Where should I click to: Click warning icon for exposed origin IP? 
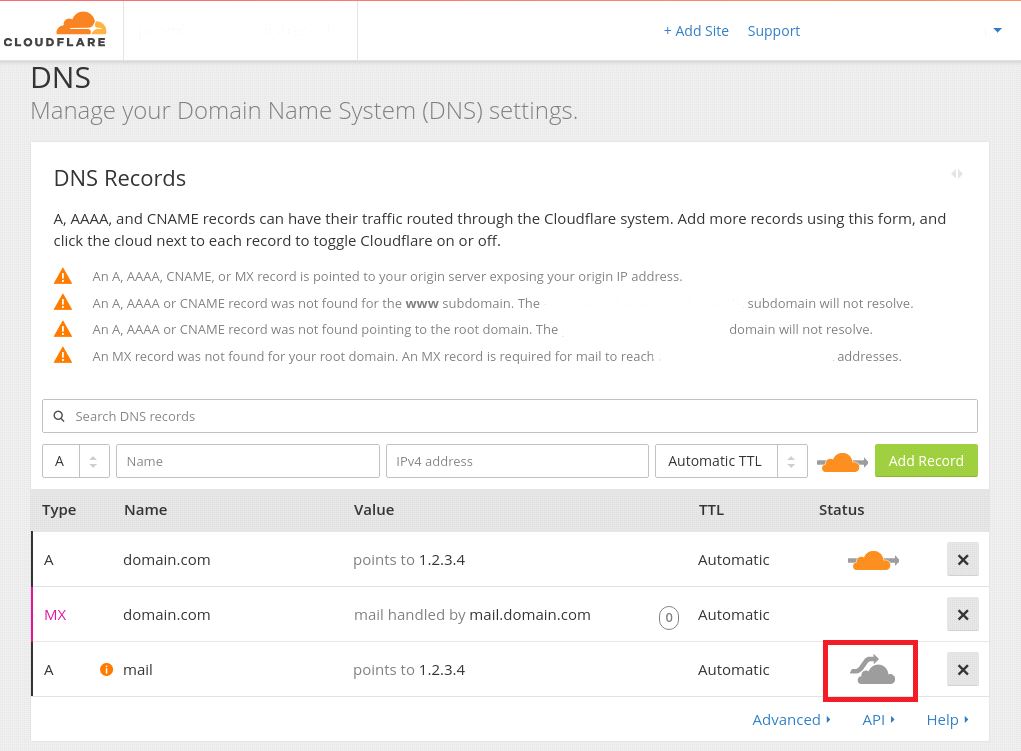point(63,276)
